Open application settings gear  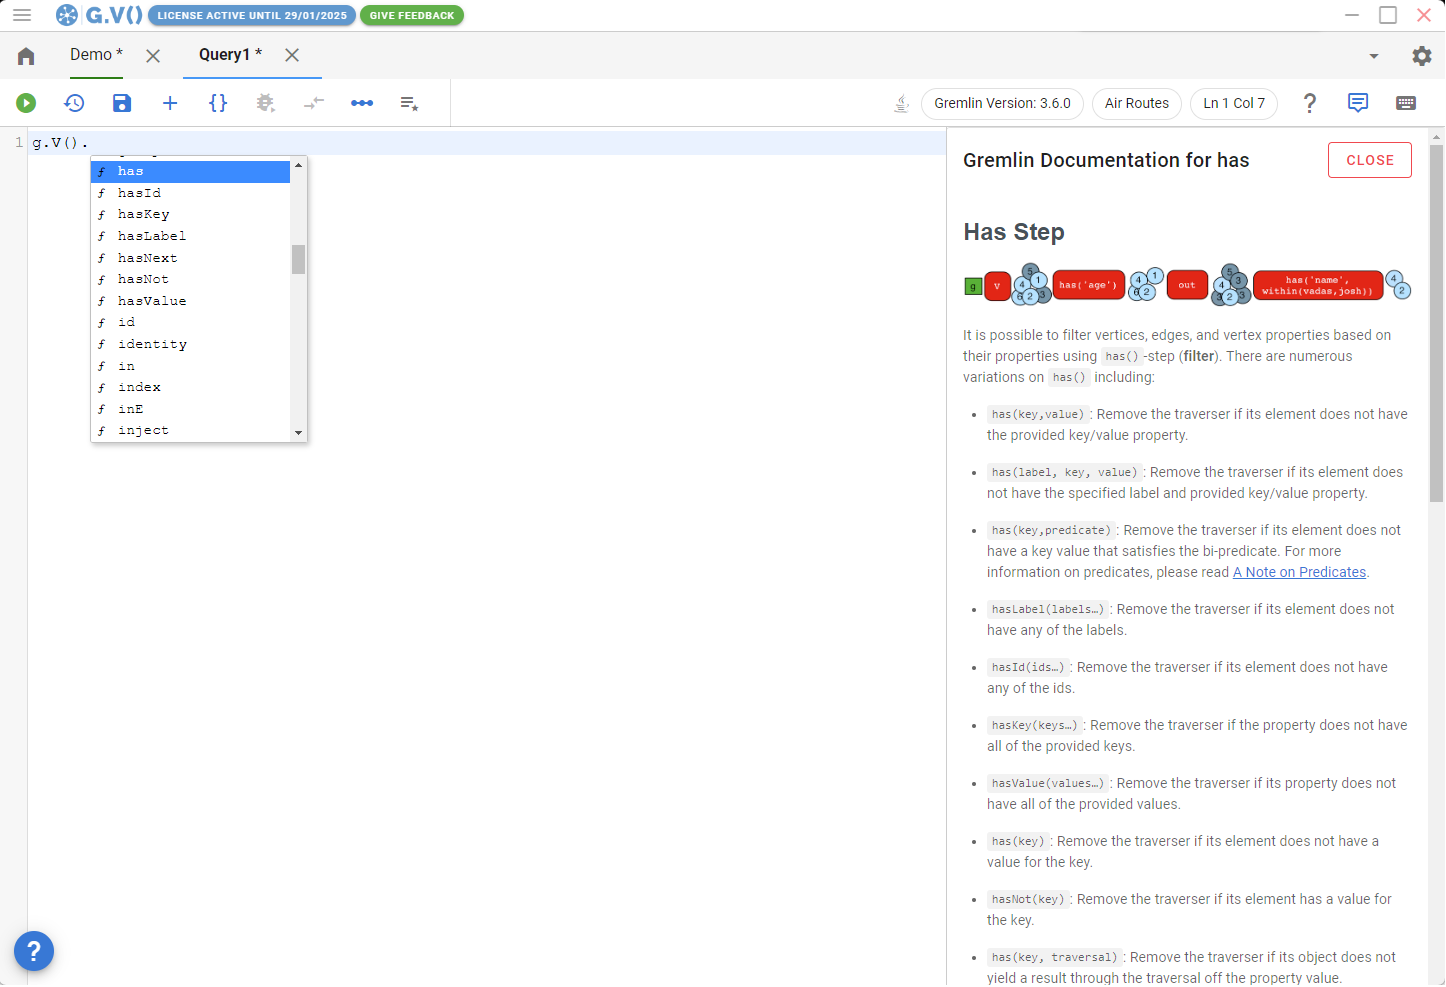click(x=1422, y=55)
